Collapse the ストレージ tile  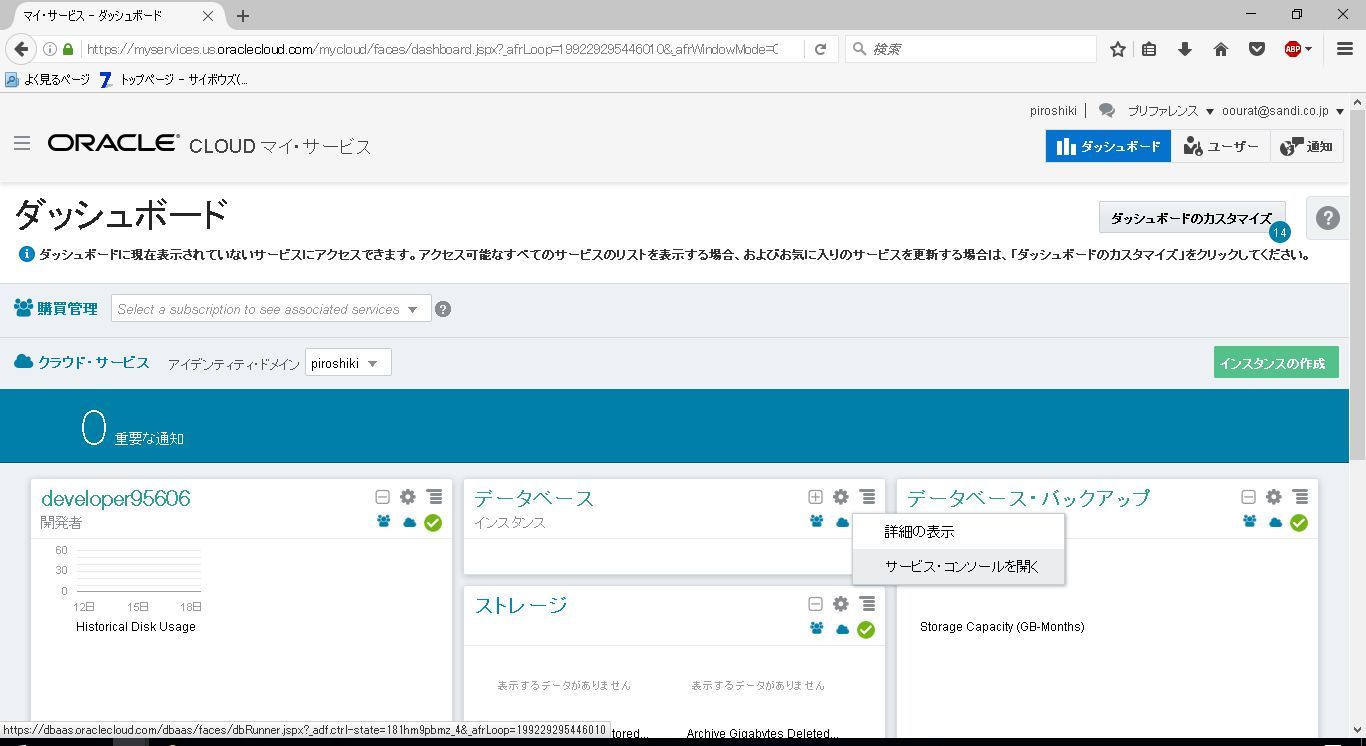(815, 604)
